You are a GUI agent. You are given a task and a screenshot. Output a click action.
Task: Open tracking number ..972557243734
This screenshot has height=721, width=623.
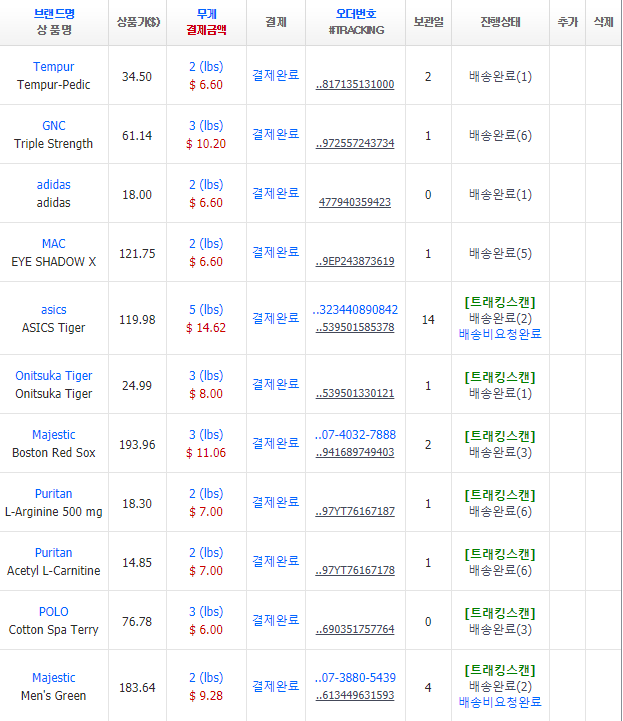(x=355, y=143)
